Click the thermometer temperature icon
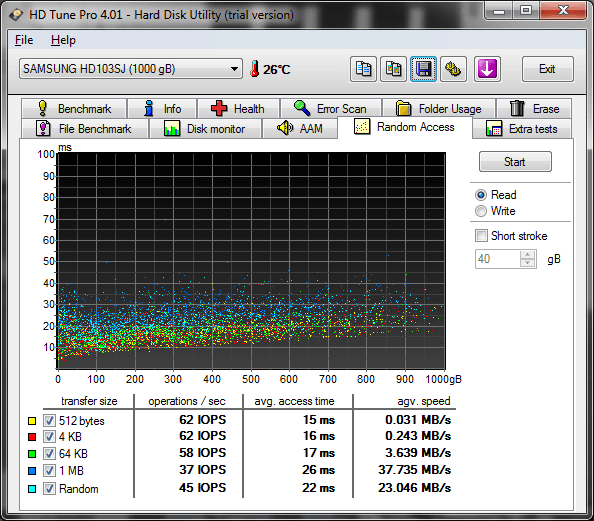 [255, 69]
